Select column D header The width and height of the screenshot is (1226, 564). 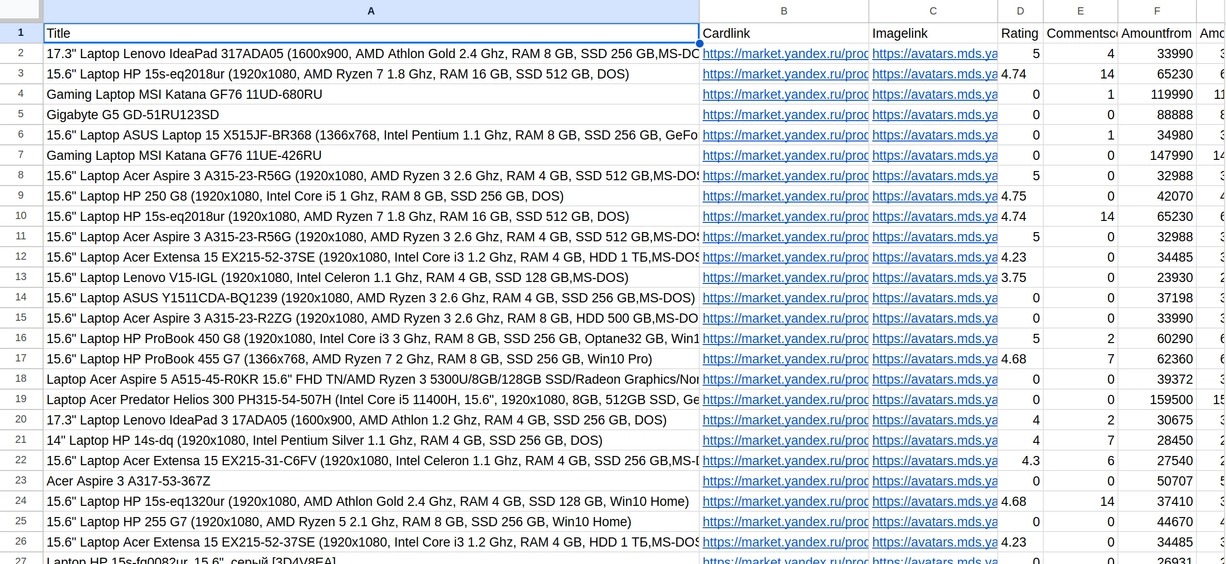(1020, 11)
